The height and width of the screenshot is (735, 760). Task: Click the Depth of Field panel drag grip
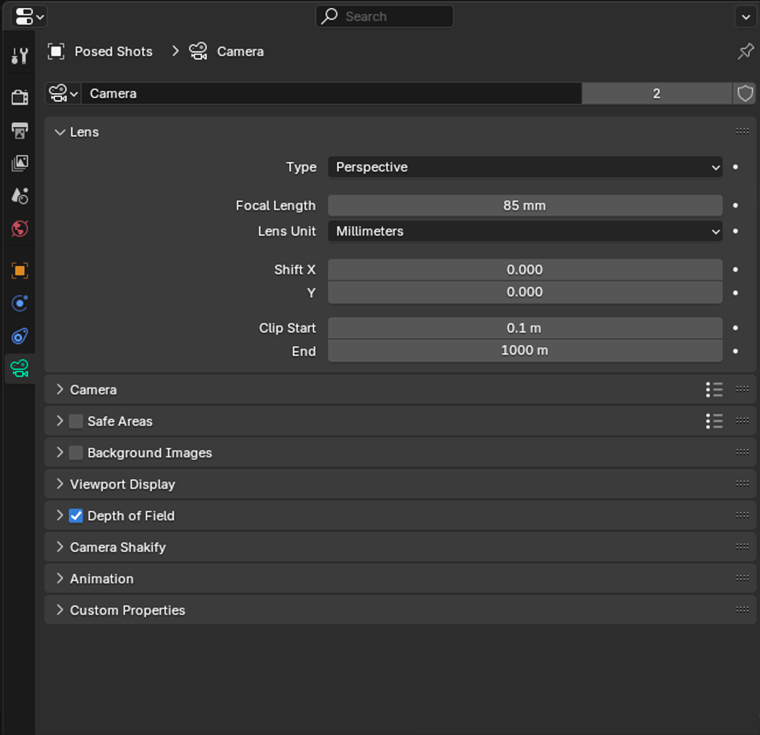click(x=742, y=515)
